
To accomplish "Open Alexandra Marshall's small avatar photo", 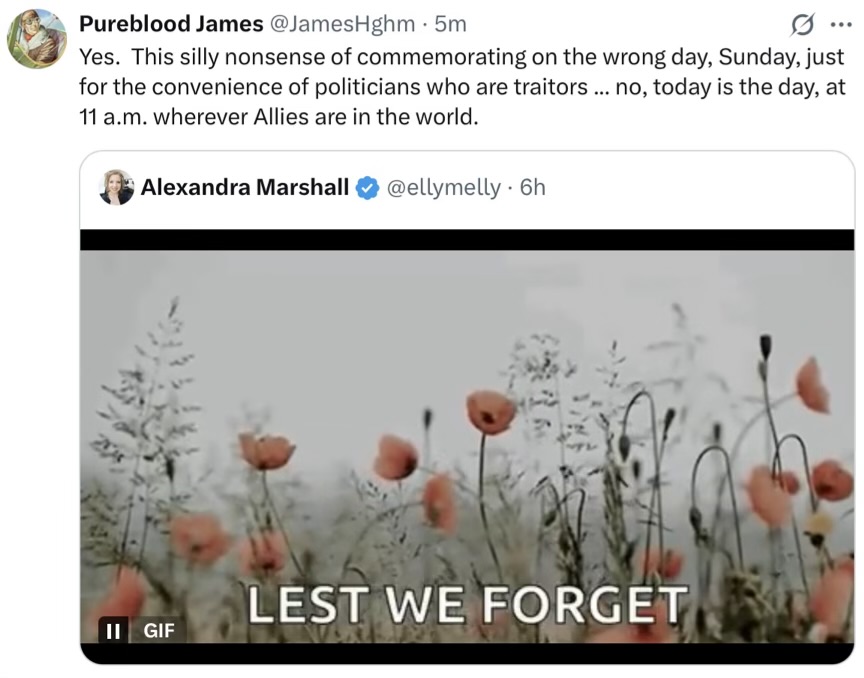I will [116, 187].
